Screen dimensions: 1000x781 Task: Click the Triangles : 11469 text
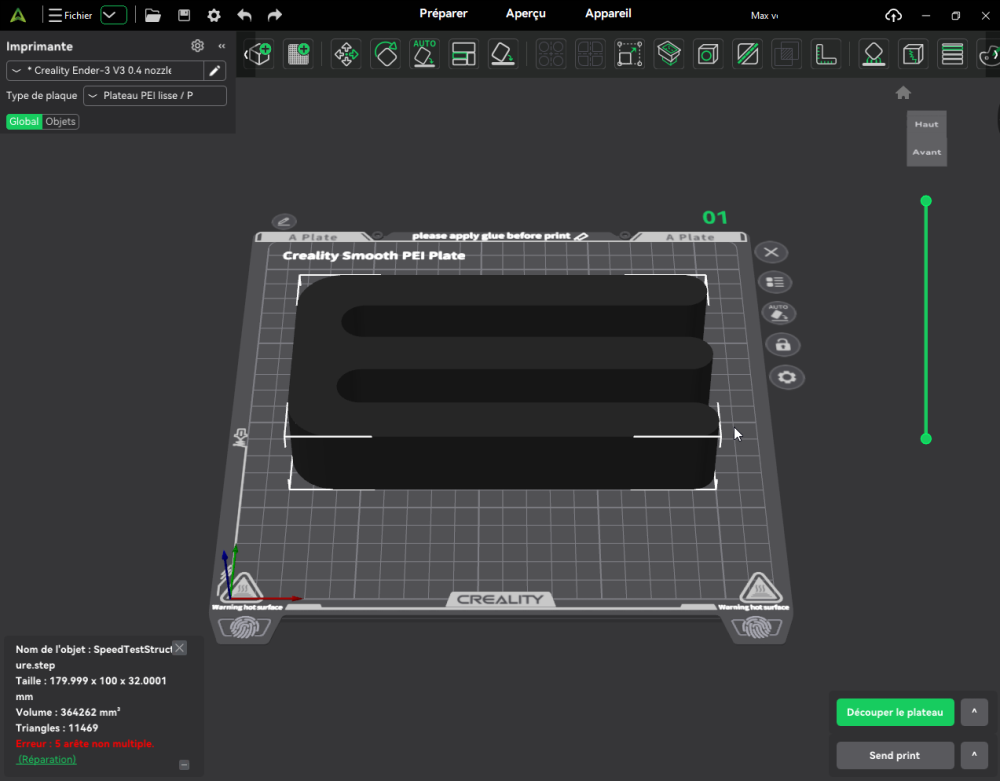coord(57,727)
